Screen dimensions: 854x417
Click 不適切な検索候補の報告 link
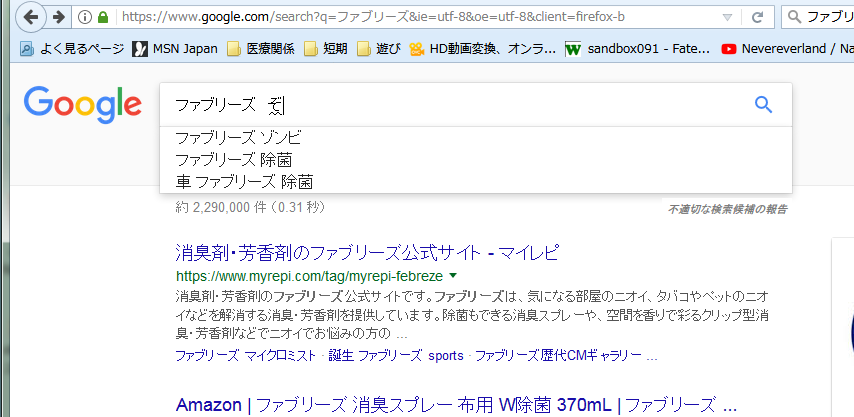[727, 209]
